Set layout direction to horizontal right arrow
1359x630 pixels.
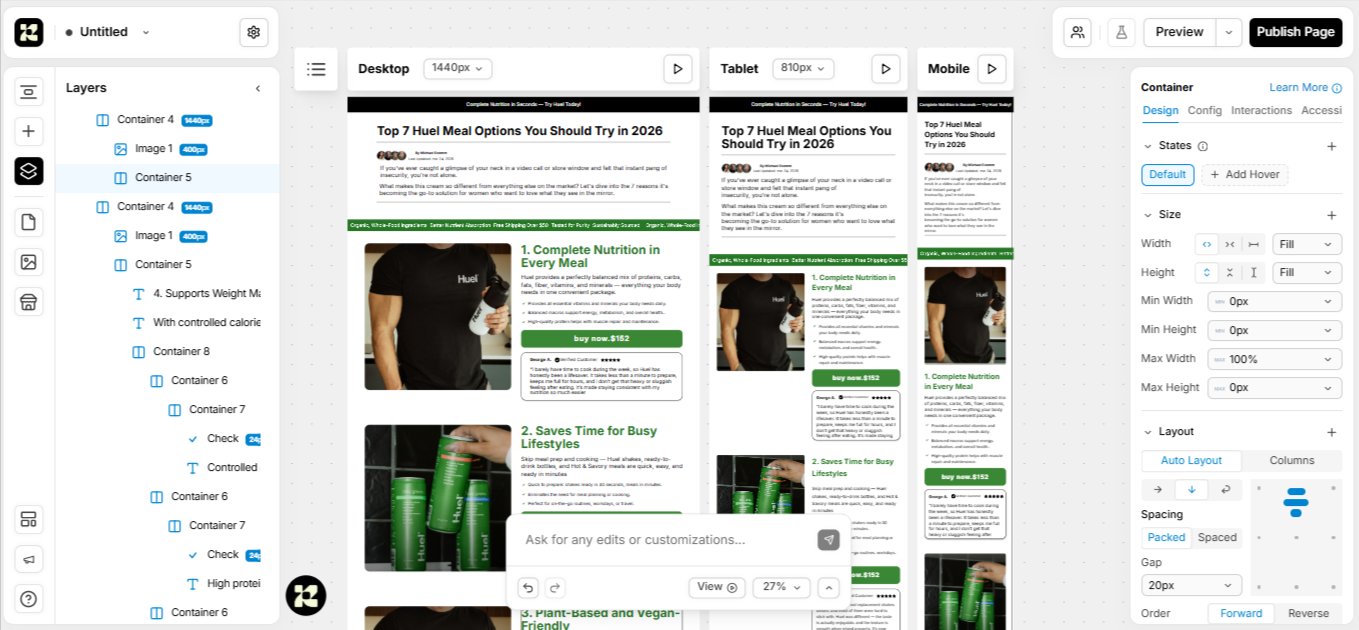tap(1158, 490)
